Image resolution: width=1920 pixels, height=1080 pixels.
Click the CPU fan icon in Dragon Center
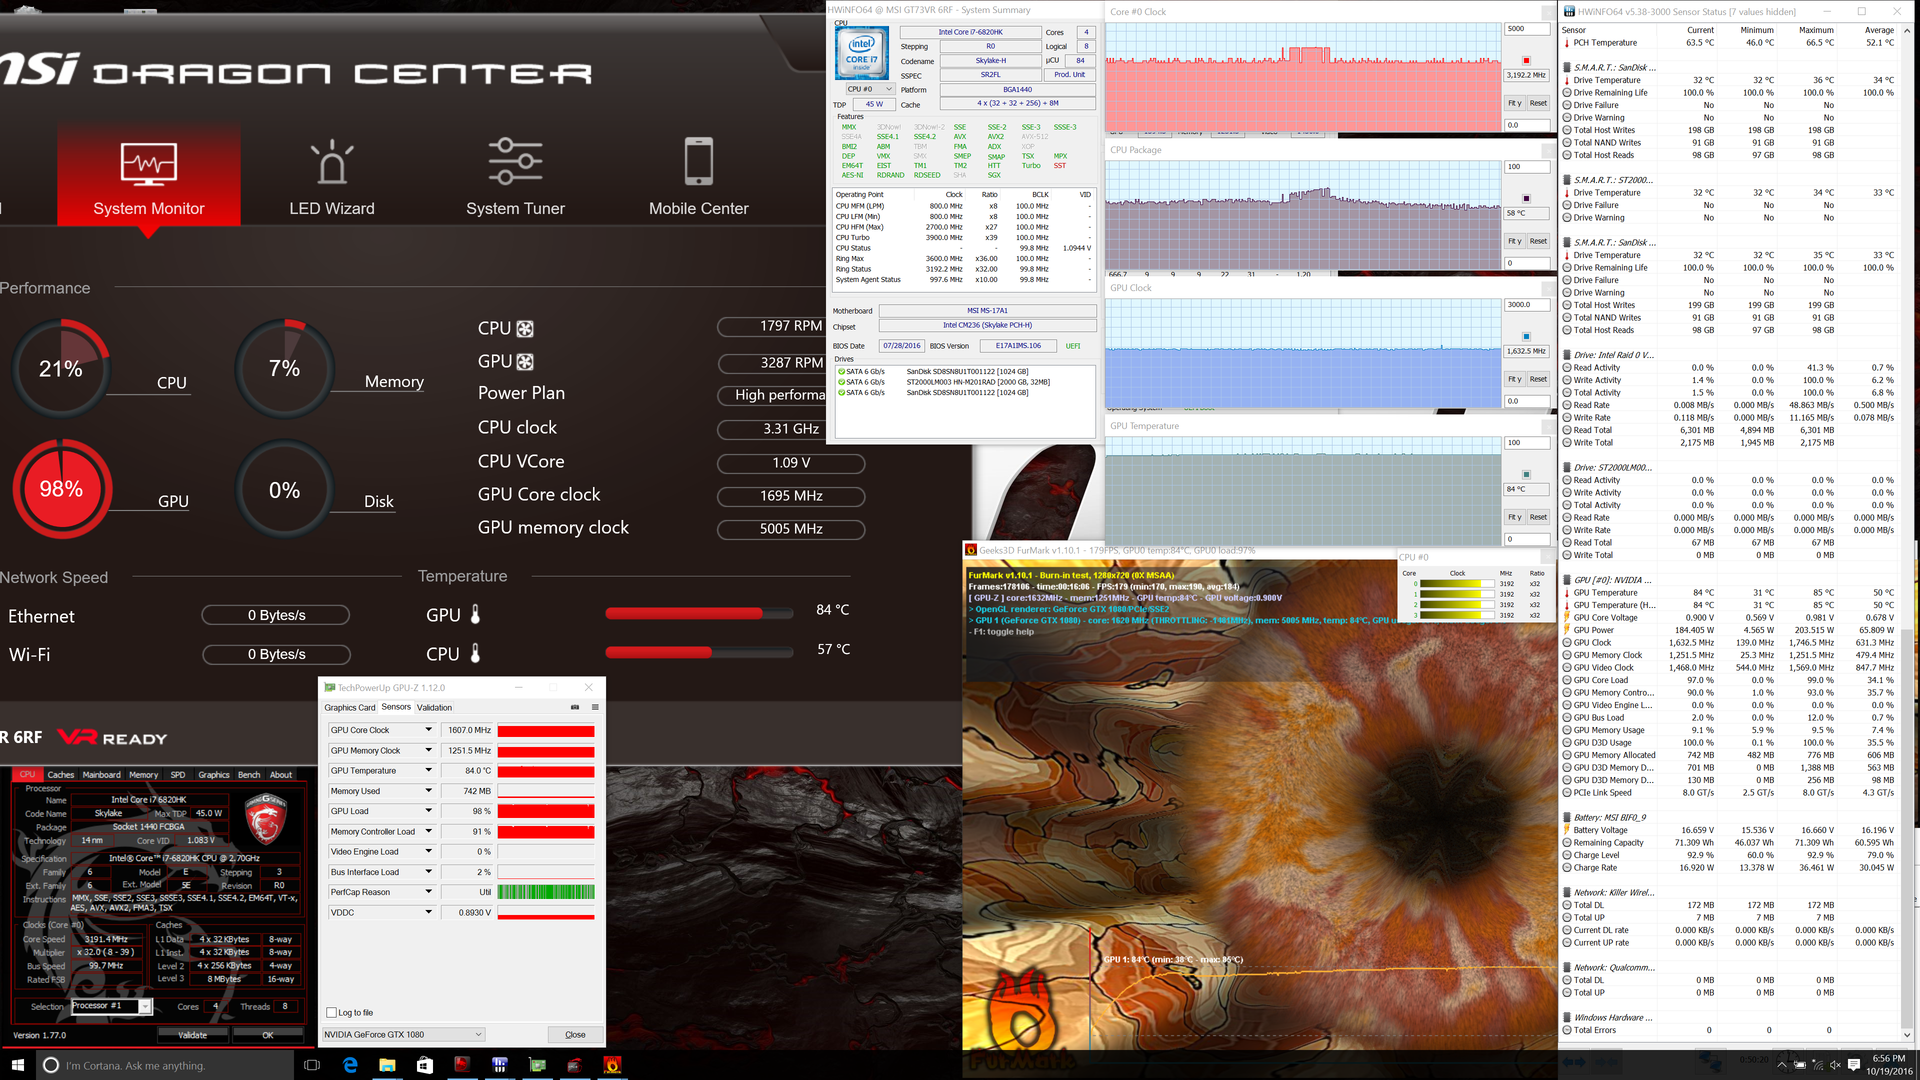pos(525,329)
